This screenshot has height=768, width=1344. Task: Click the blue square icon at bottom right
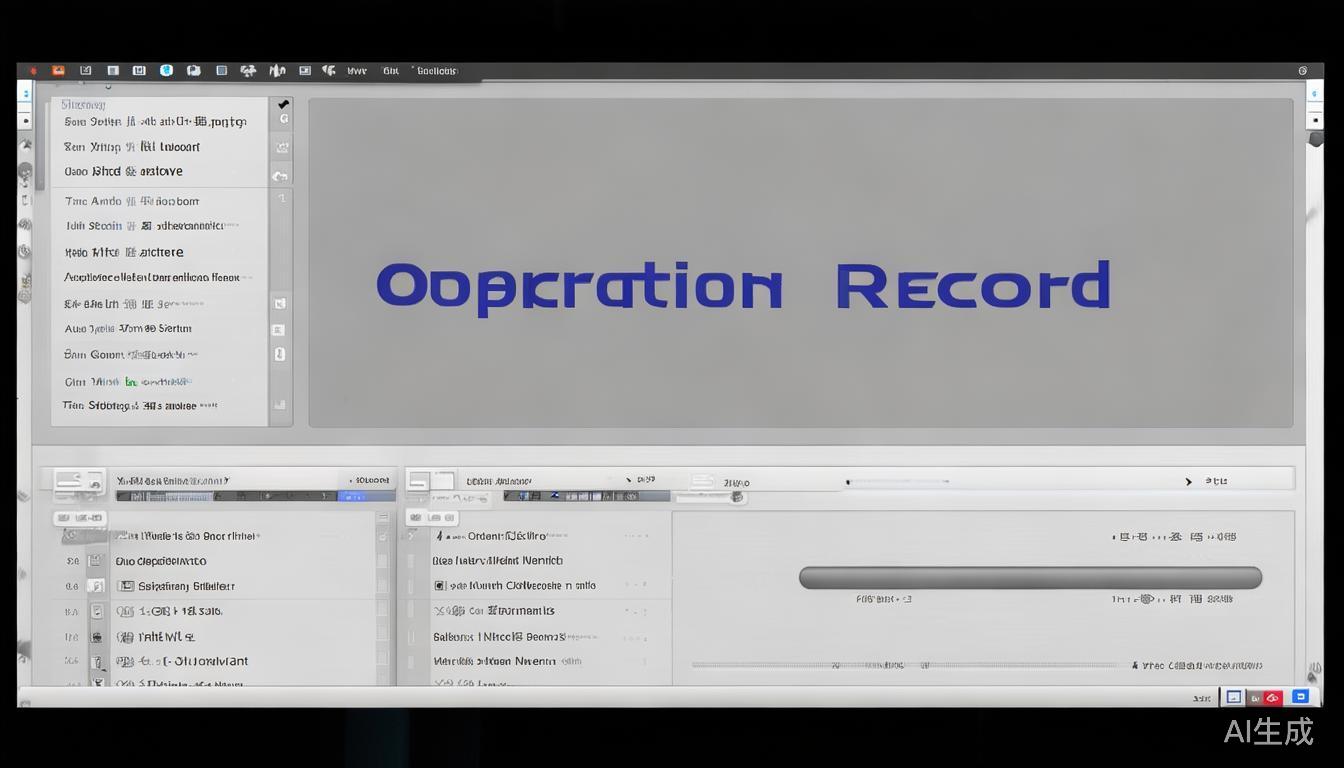[x=1300, y=696]
